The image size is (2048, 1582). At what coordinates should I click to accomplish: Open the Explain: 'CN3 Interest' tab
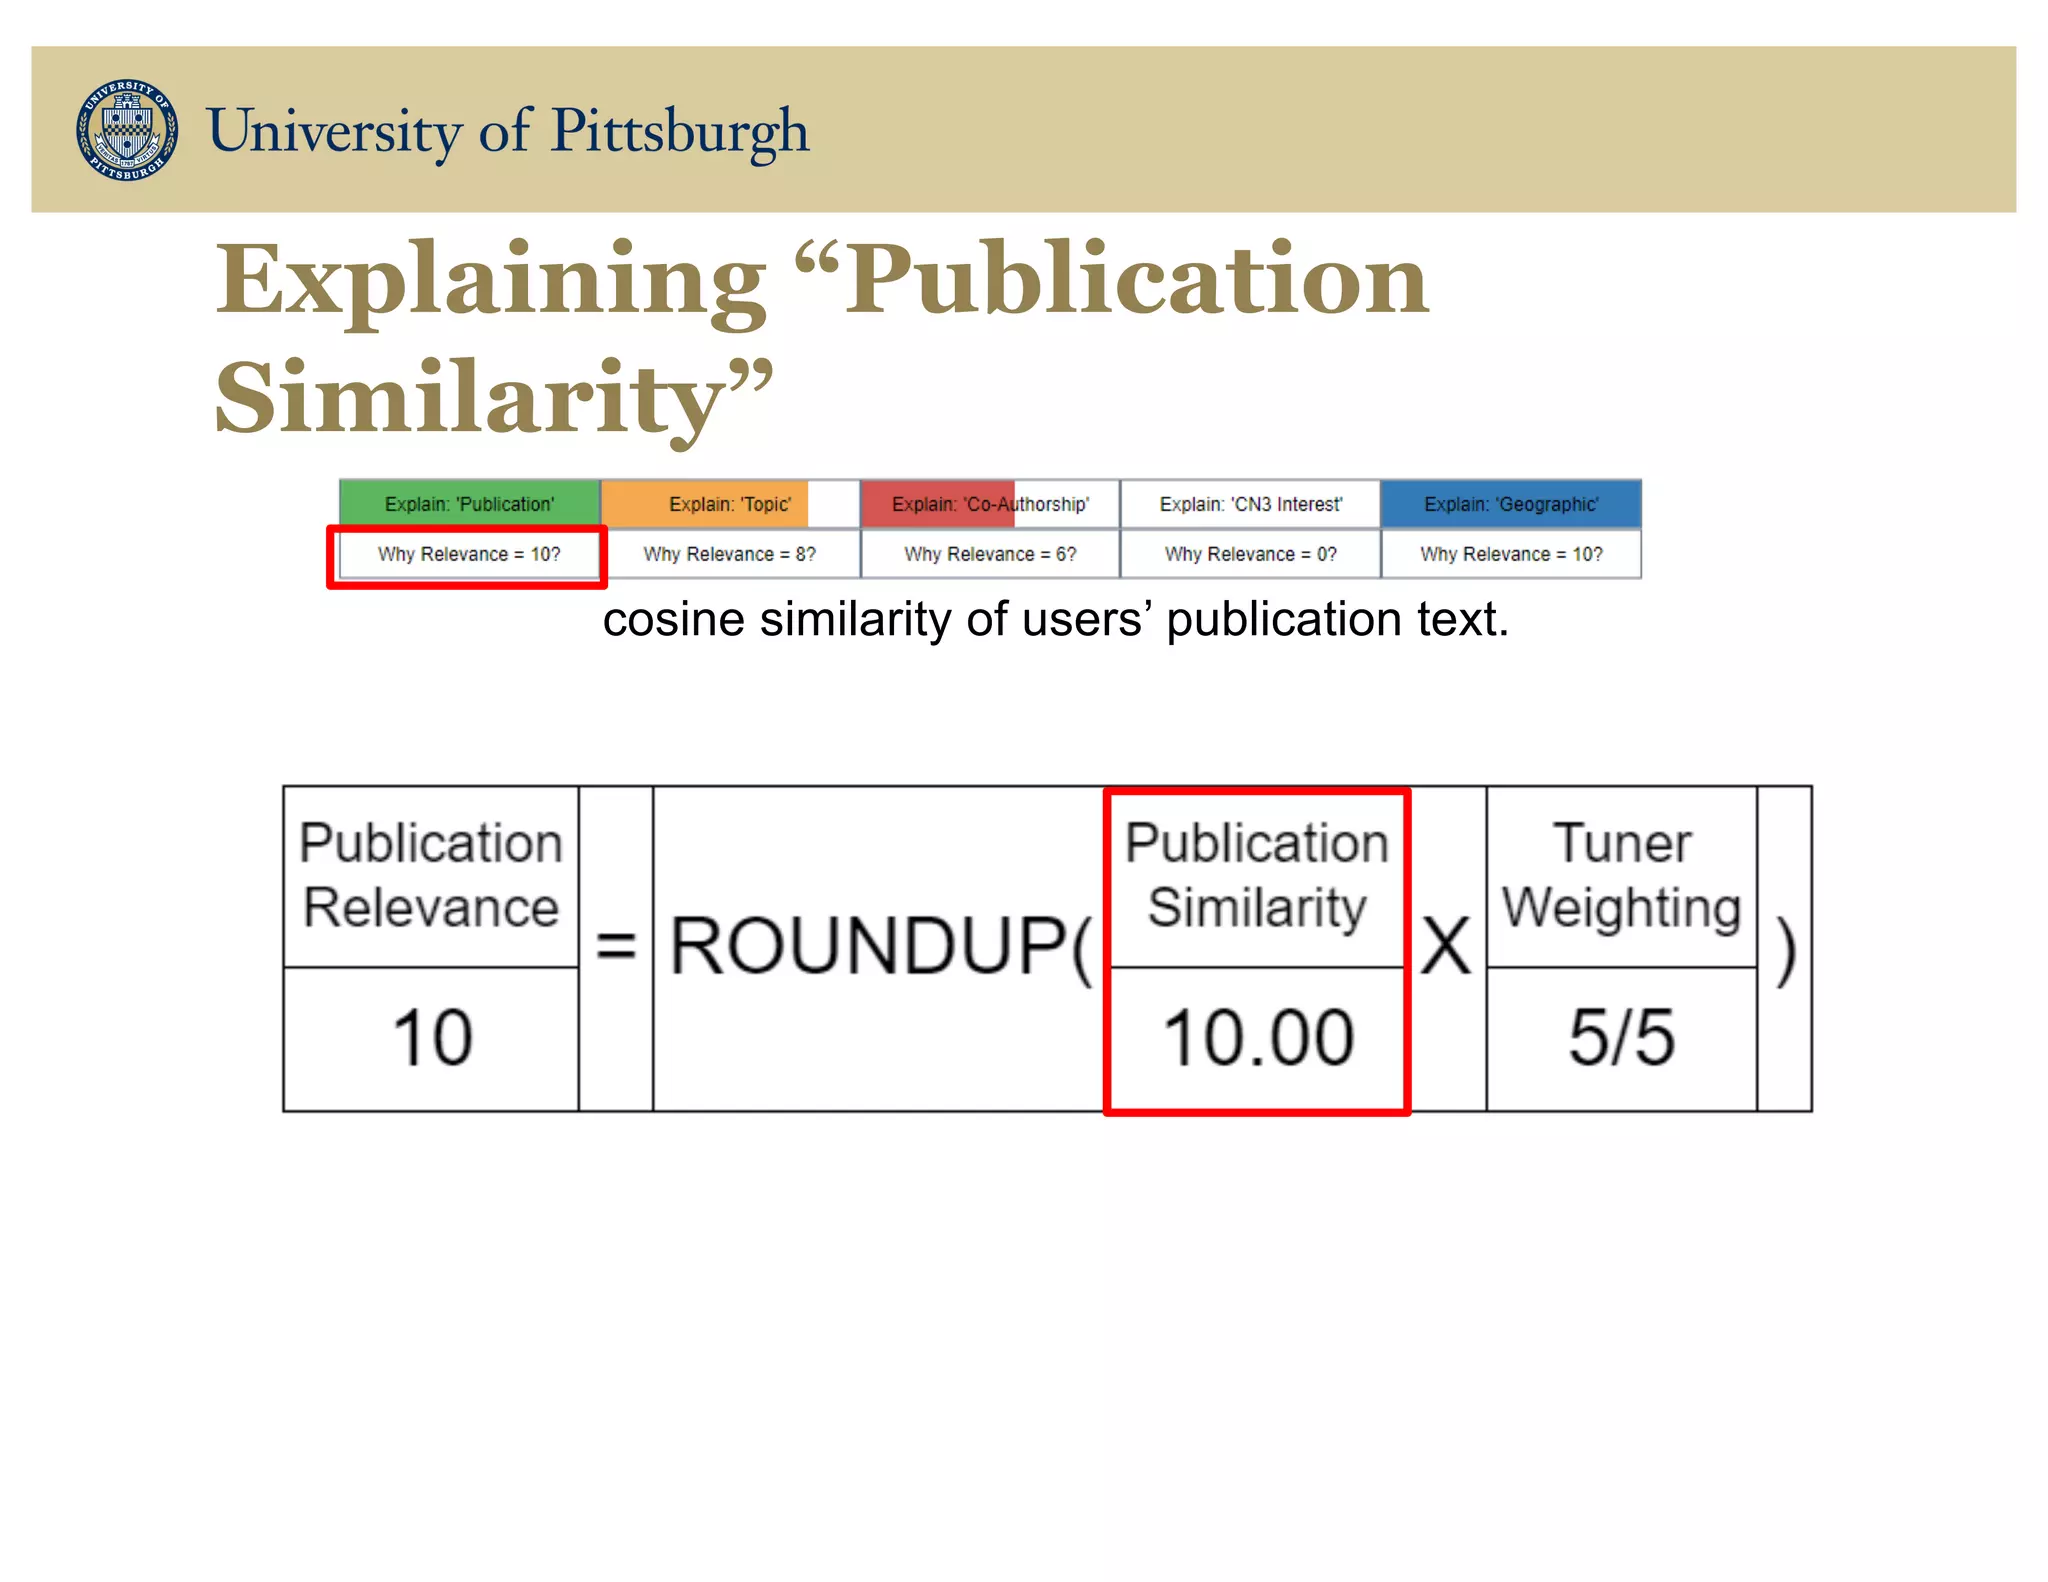click(x=1251, y=504)
